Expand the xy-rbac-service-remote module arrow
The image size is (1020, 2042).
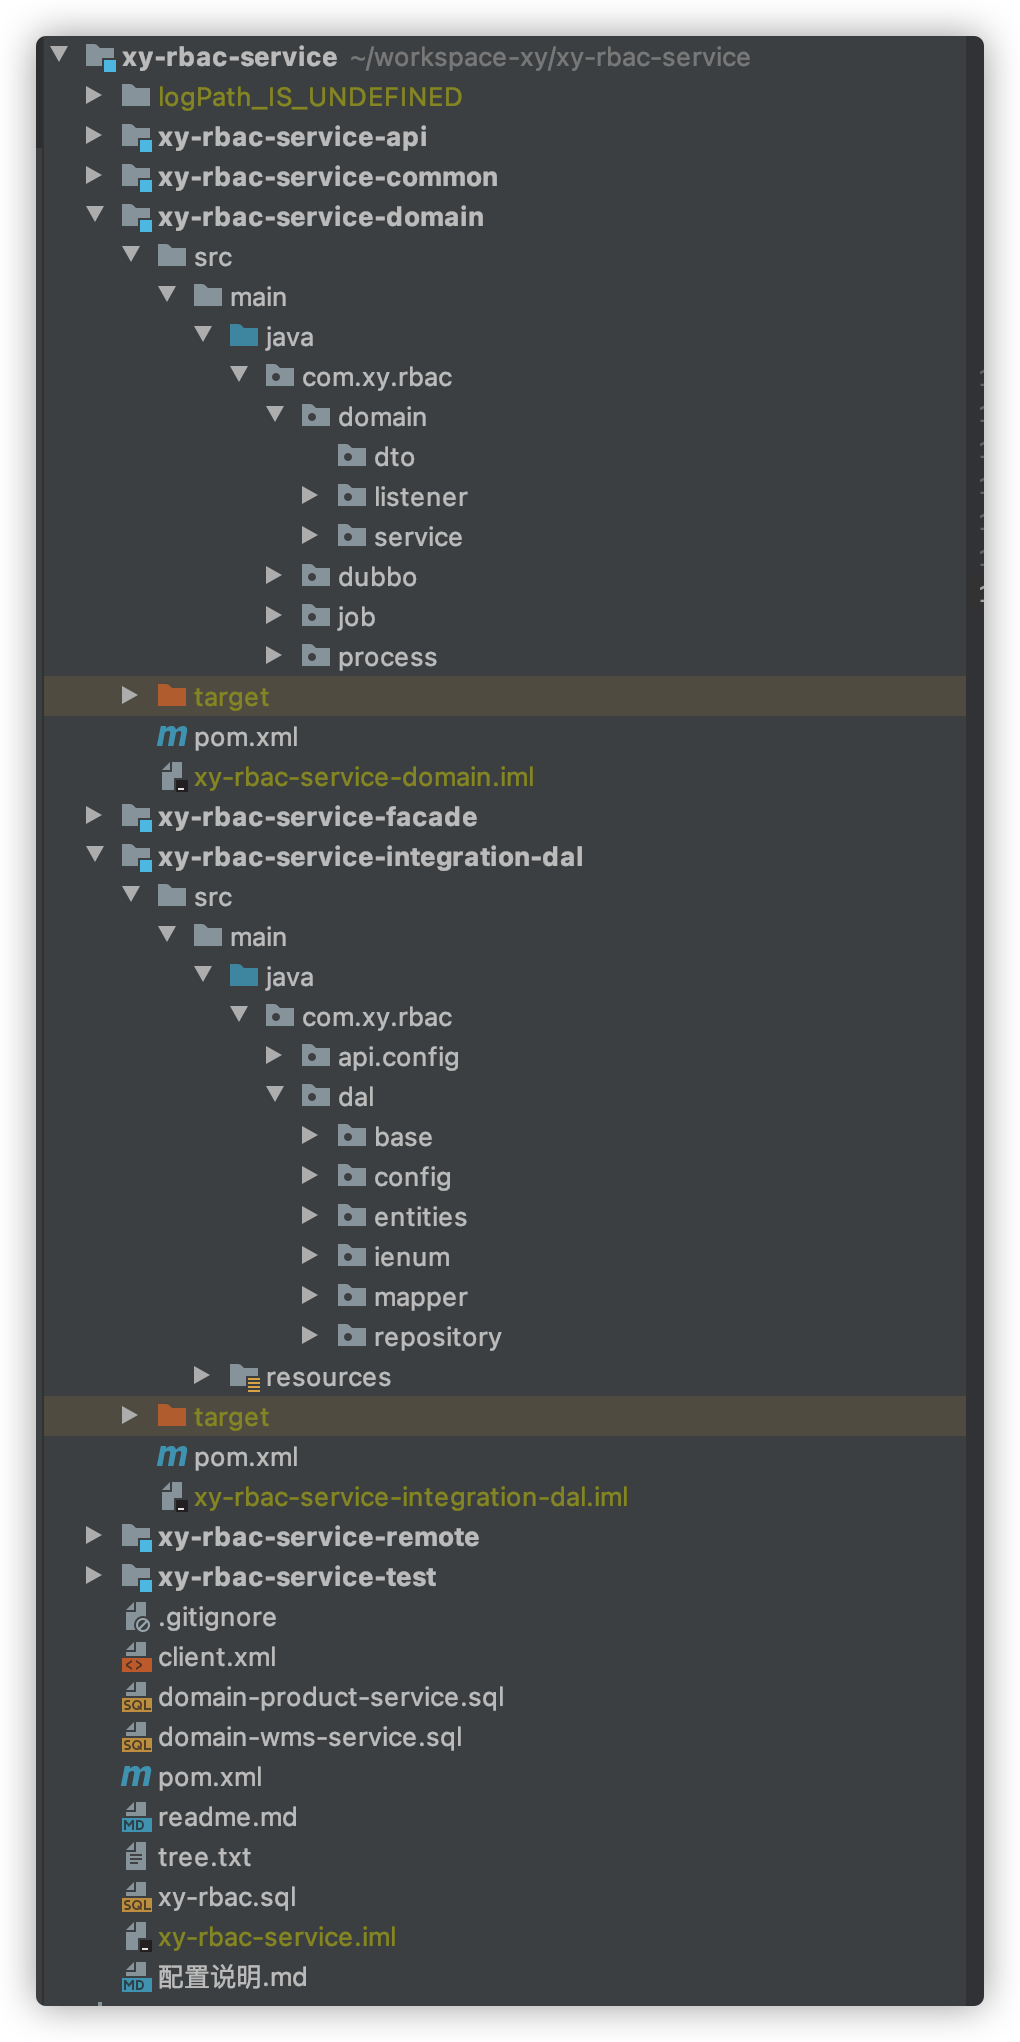[94, 1535]
